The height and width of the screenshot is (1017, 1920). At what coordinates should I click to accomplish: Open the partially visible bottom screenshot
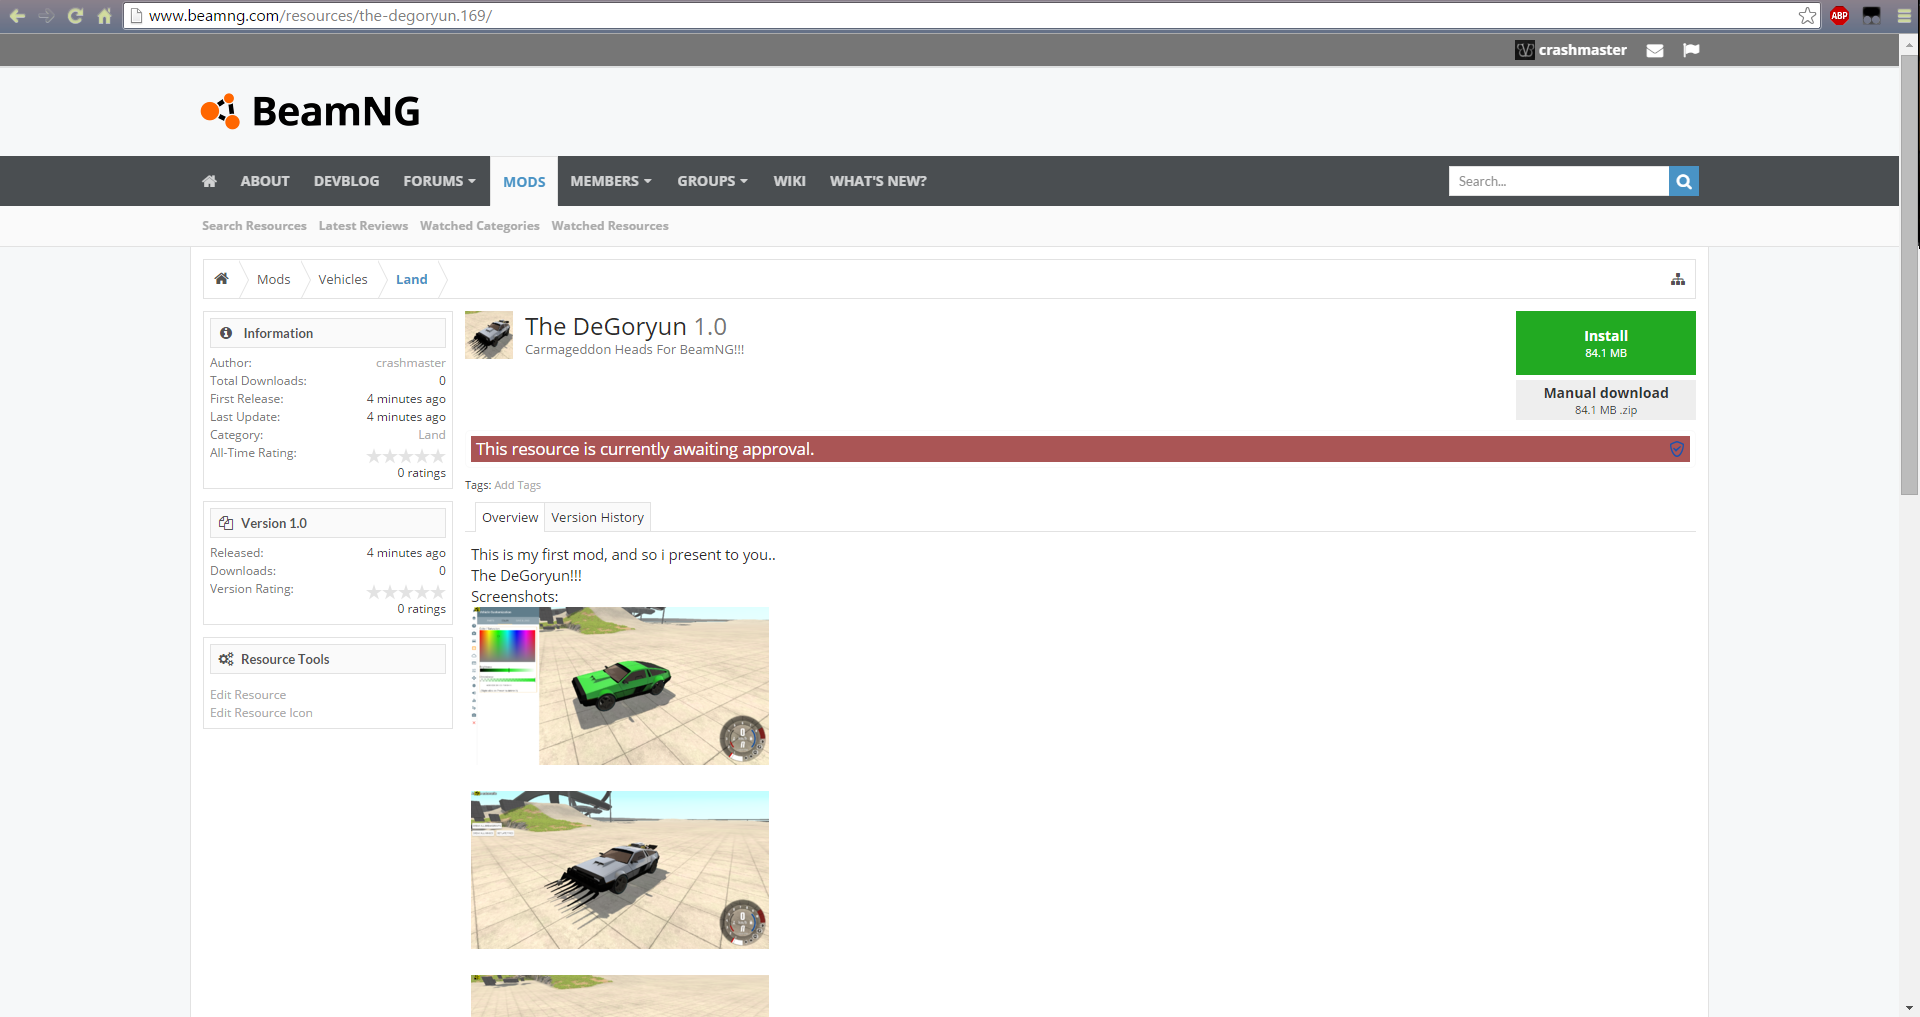pos(620,996)
